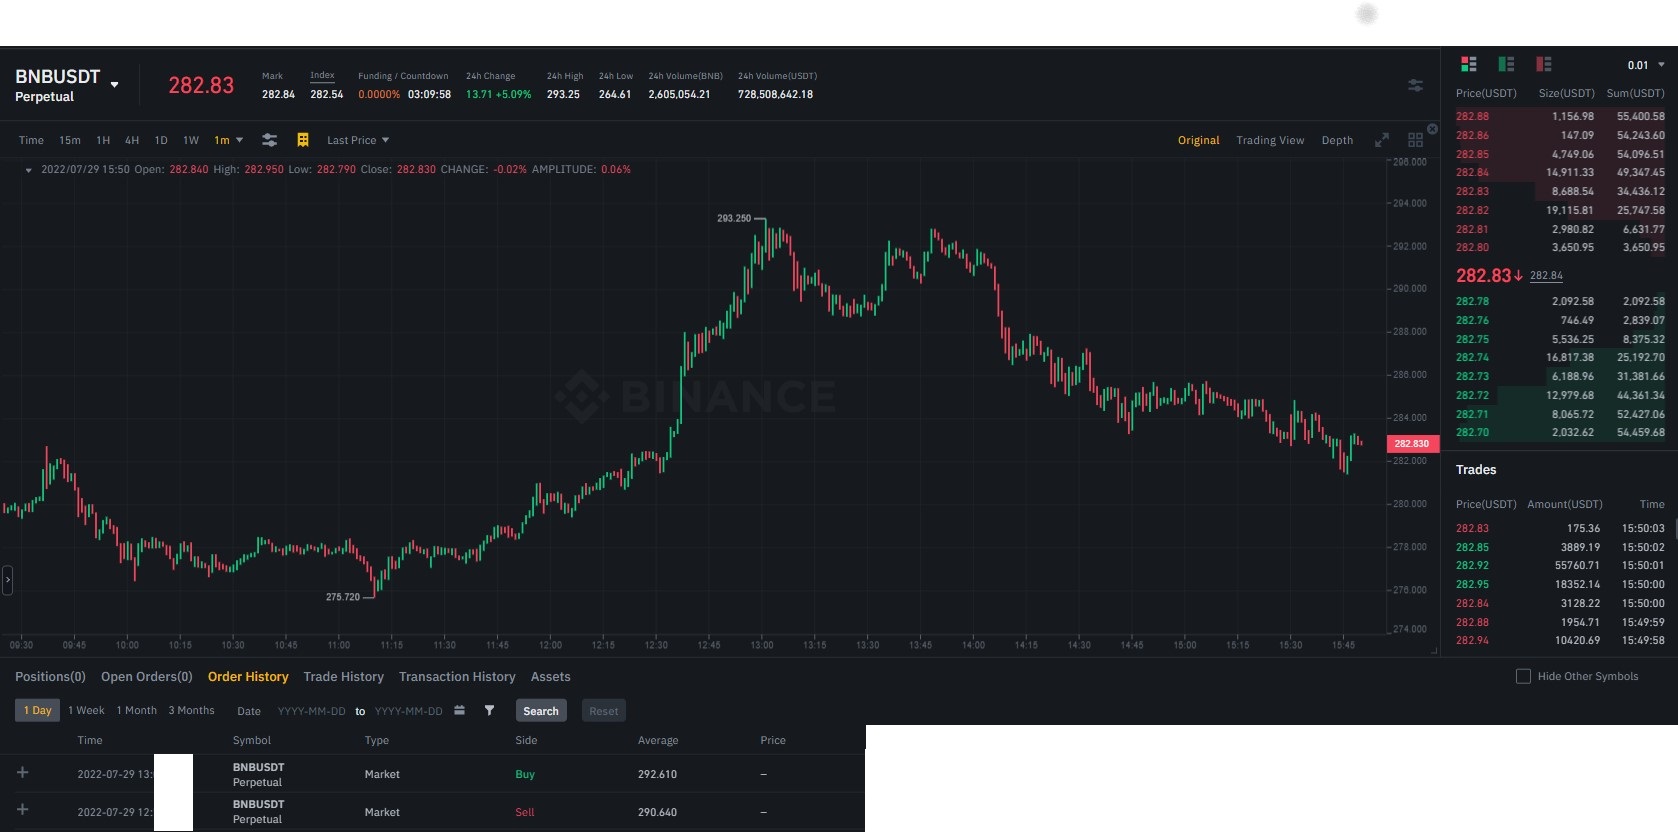Click the Sell side cell in order history

pos(524,812)
